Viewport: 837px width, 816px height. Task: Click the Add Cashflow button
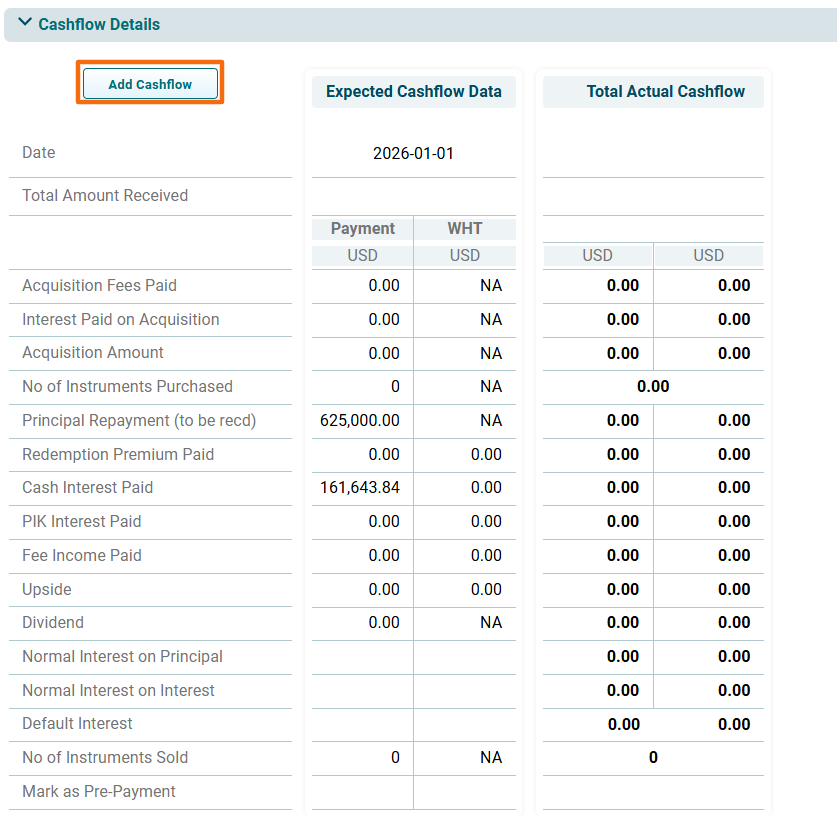point(150,84)
